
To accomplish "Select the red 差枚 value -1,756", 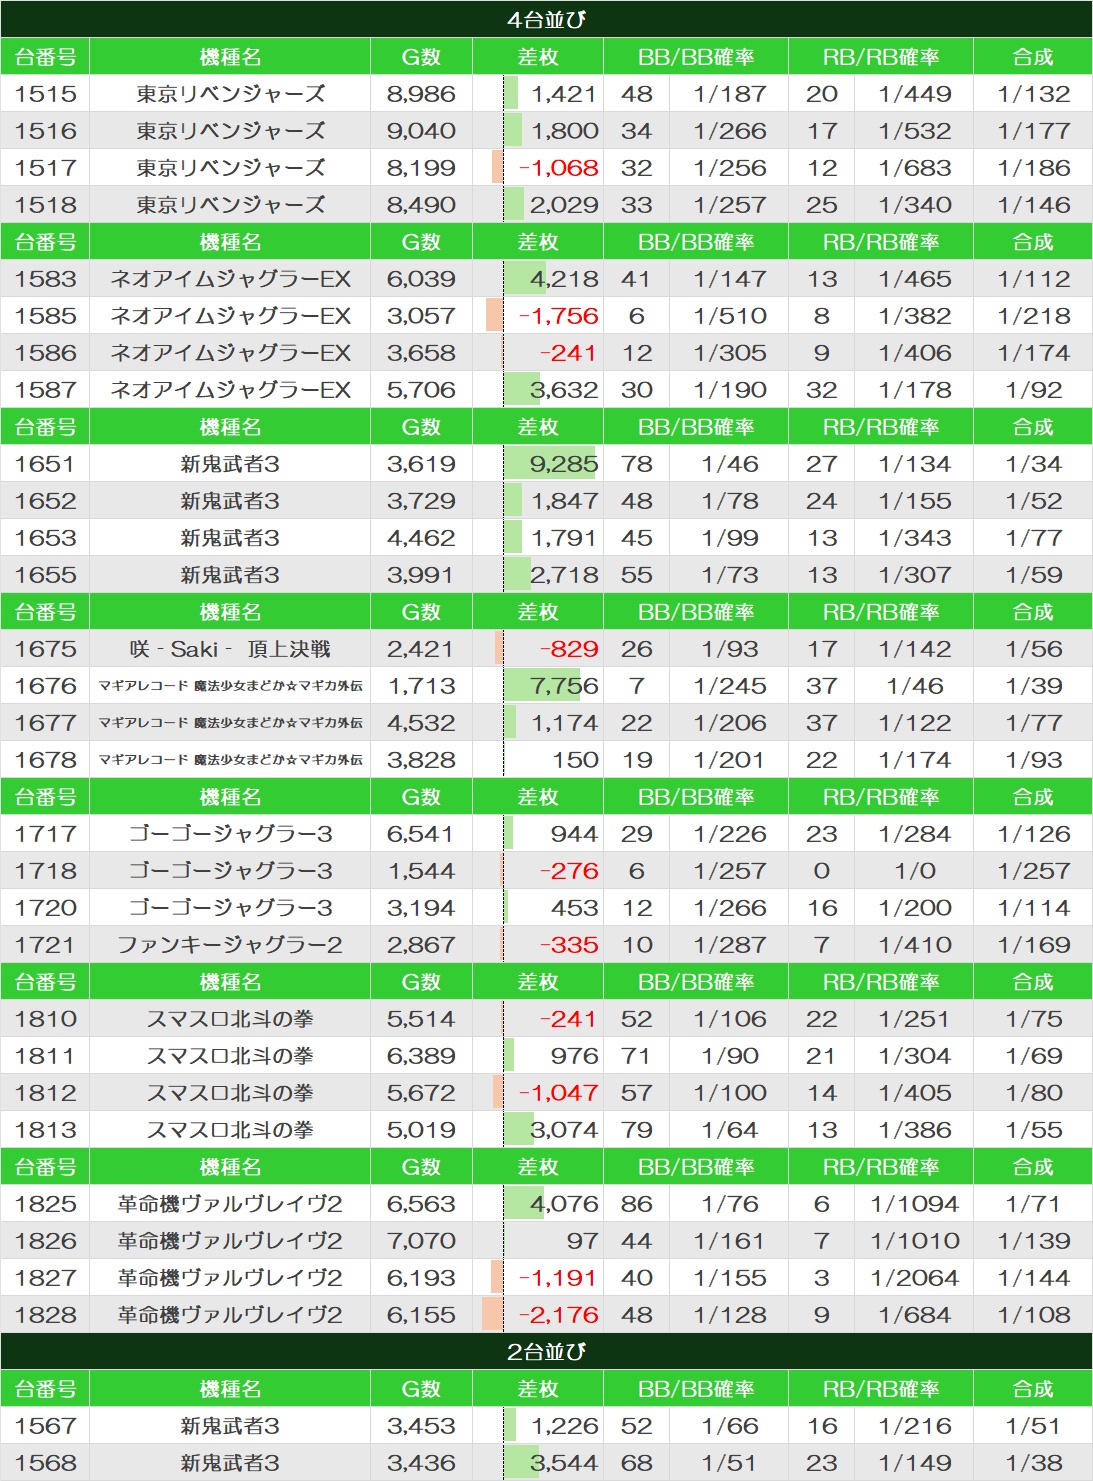I will 558,316.
